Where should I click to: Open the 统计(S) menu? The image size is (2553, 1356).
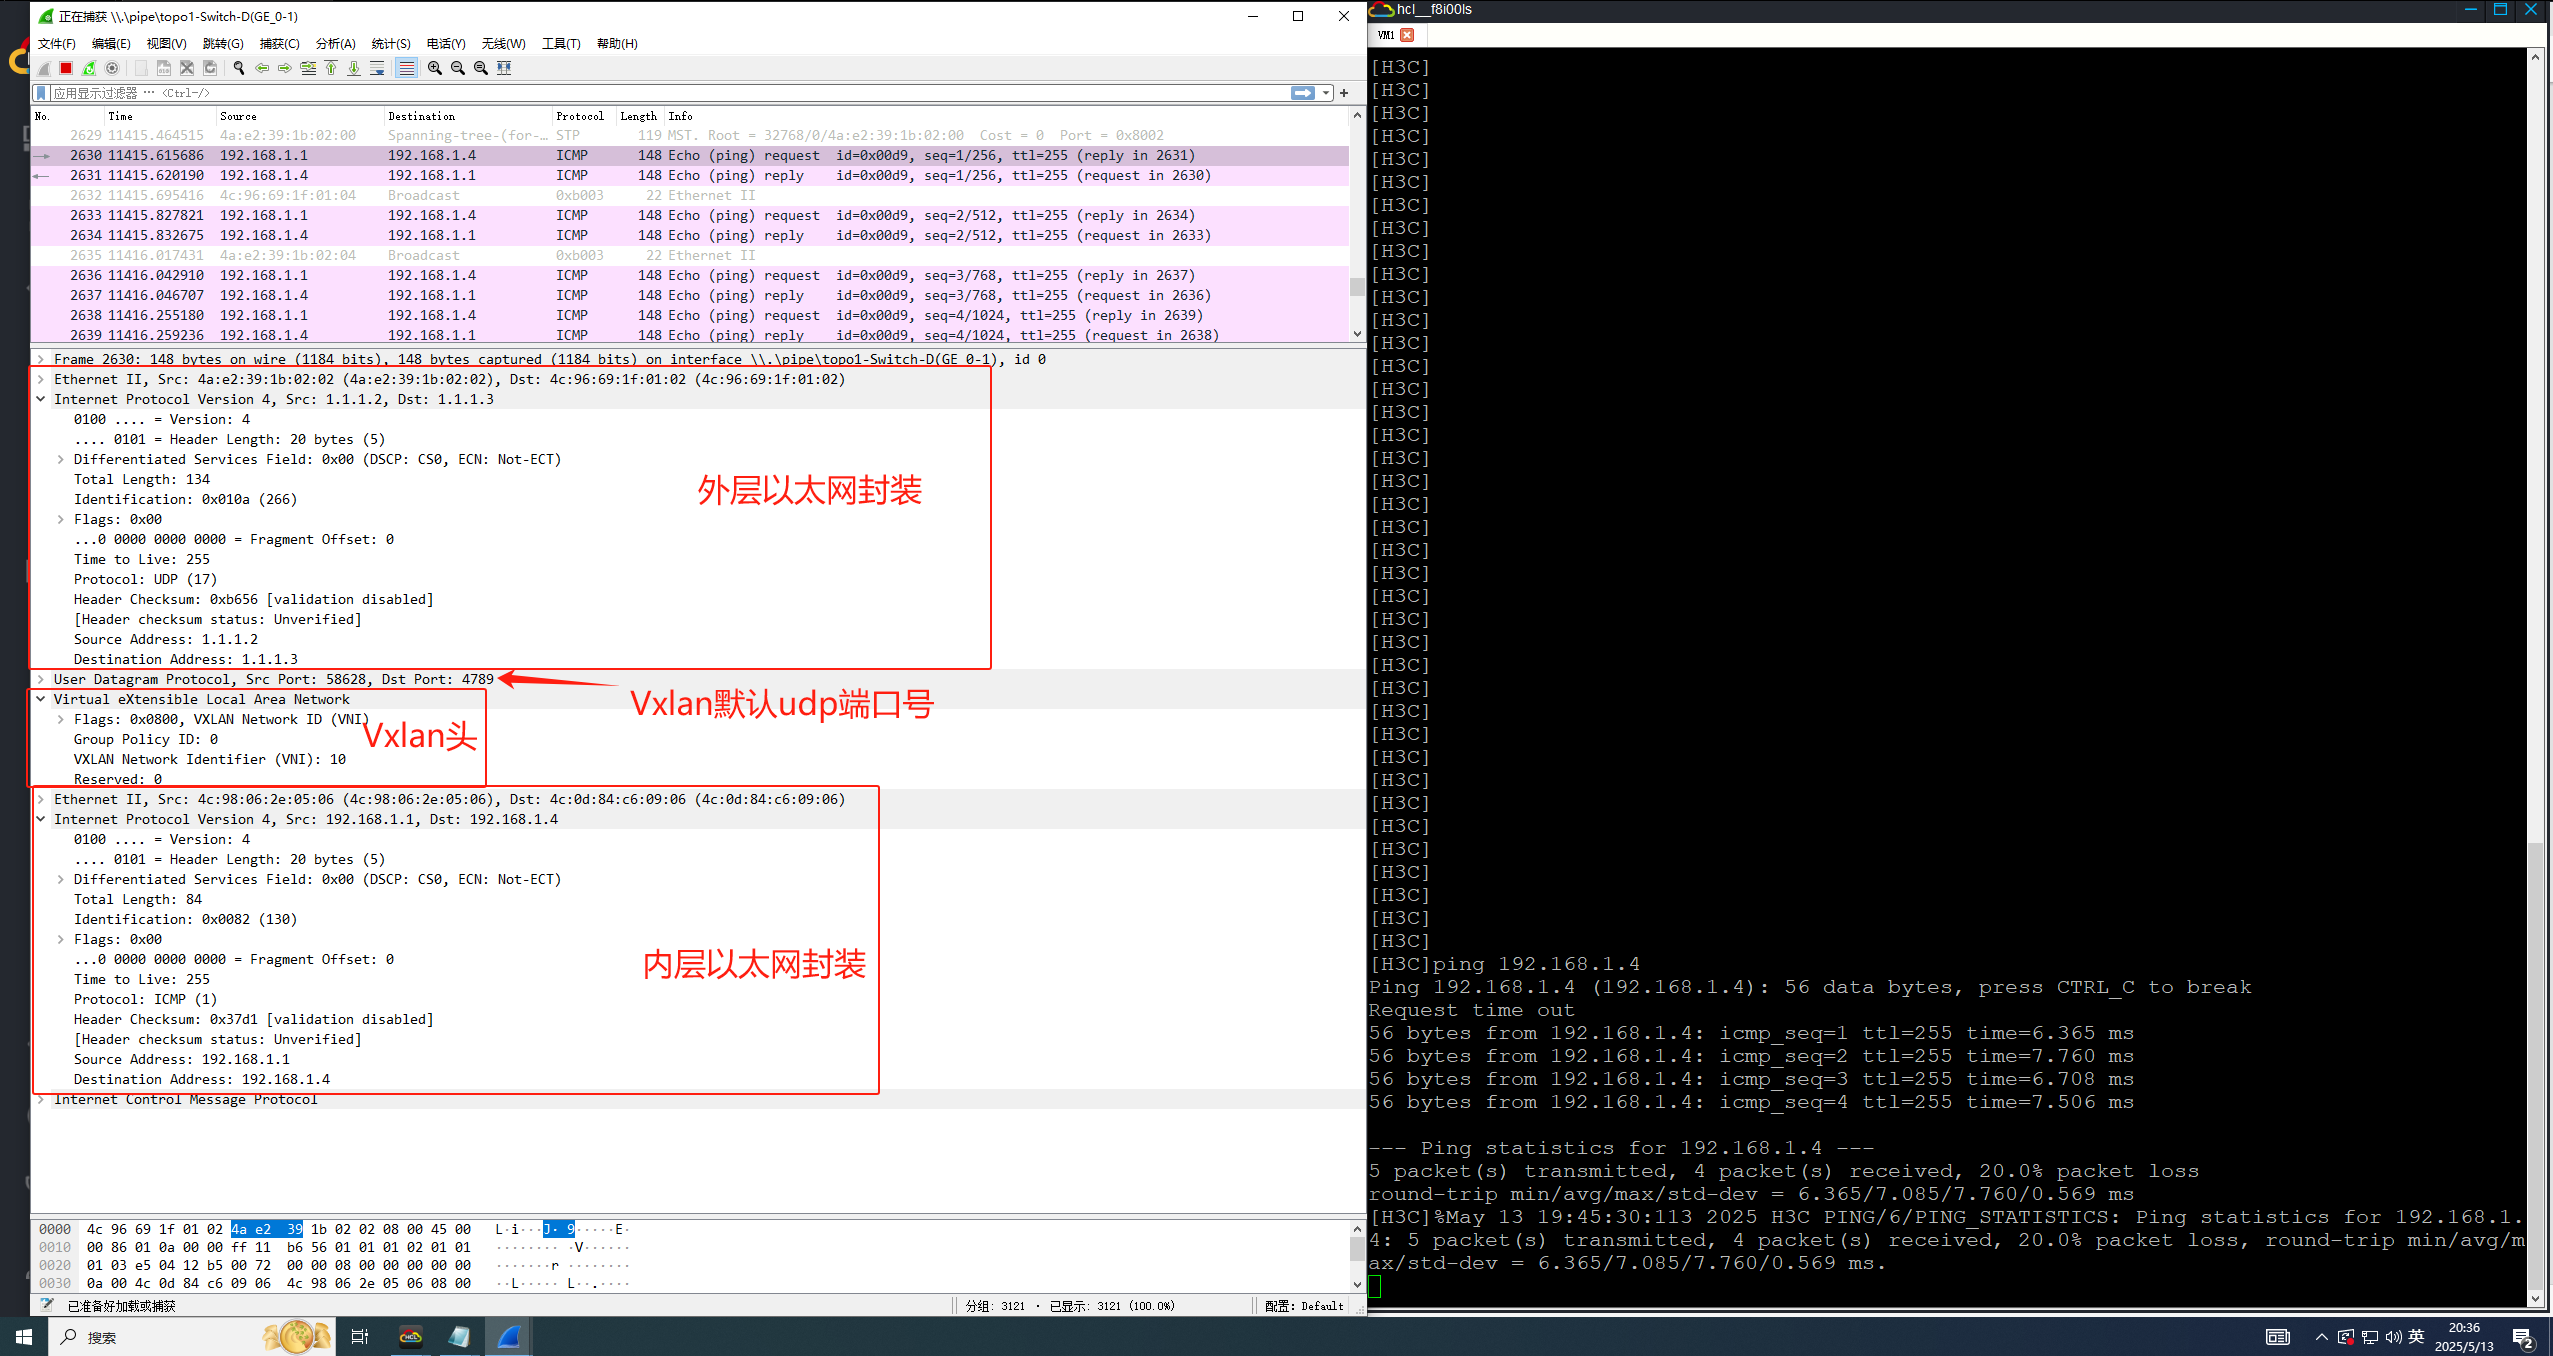point(390,44)
